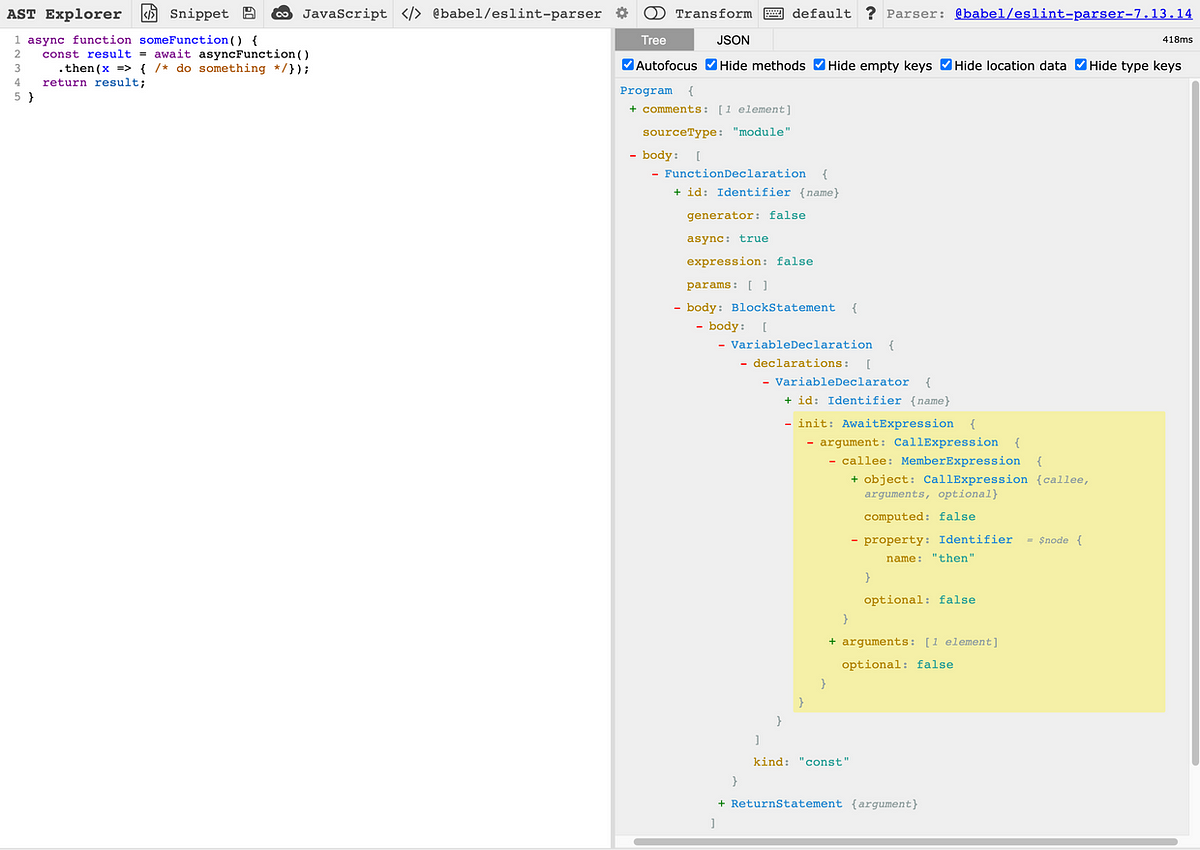Expand the comments node
This screenshot has width=1200, height=850.
point(633,109)
